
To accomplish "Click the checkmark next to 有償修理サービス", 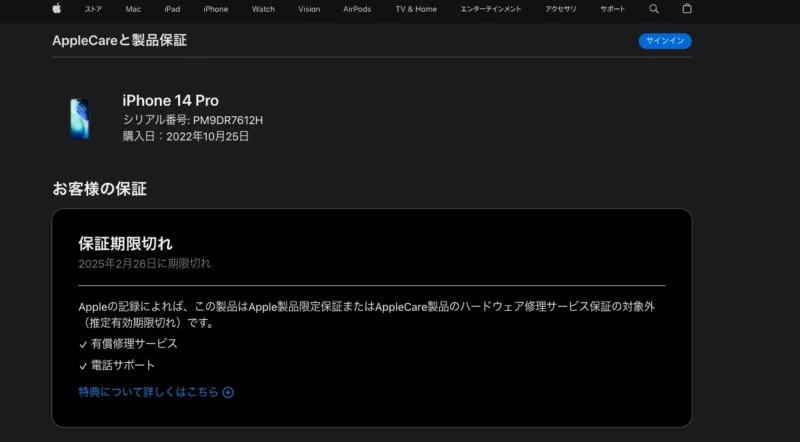I will point(83,345).
